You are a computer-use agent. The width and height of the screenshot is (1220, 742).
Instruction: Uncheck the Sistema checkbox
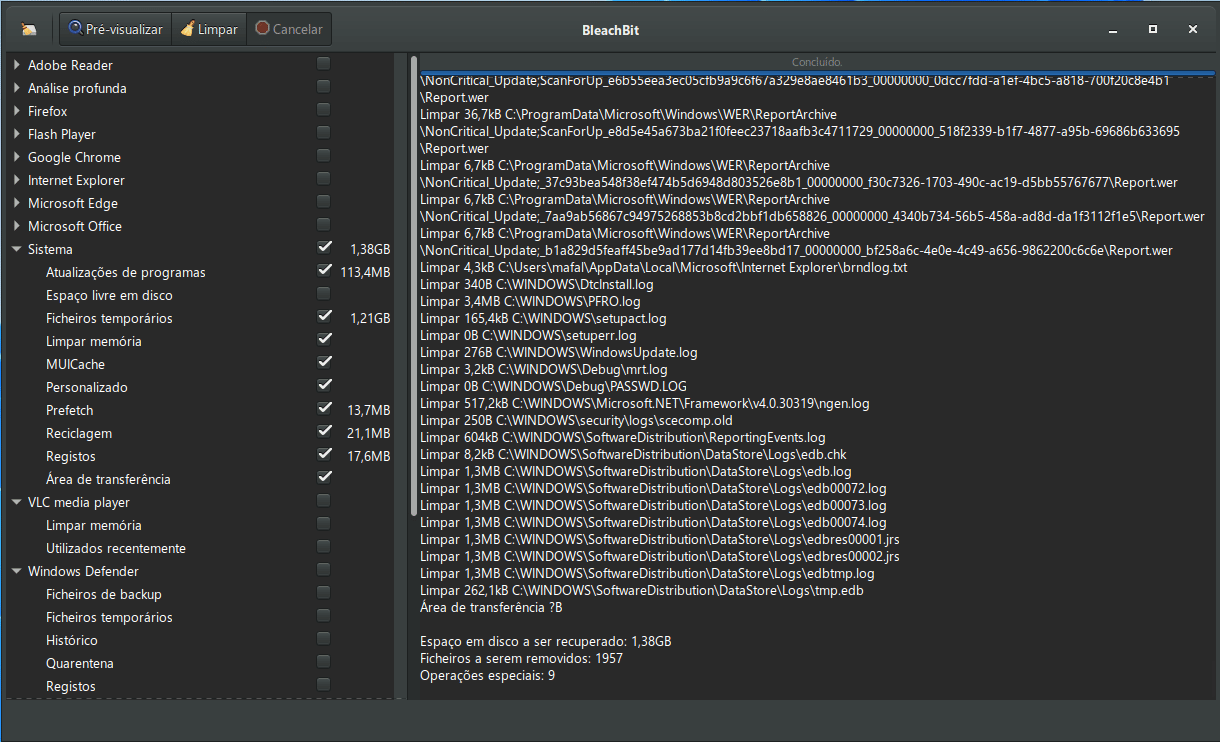(324, 248)
